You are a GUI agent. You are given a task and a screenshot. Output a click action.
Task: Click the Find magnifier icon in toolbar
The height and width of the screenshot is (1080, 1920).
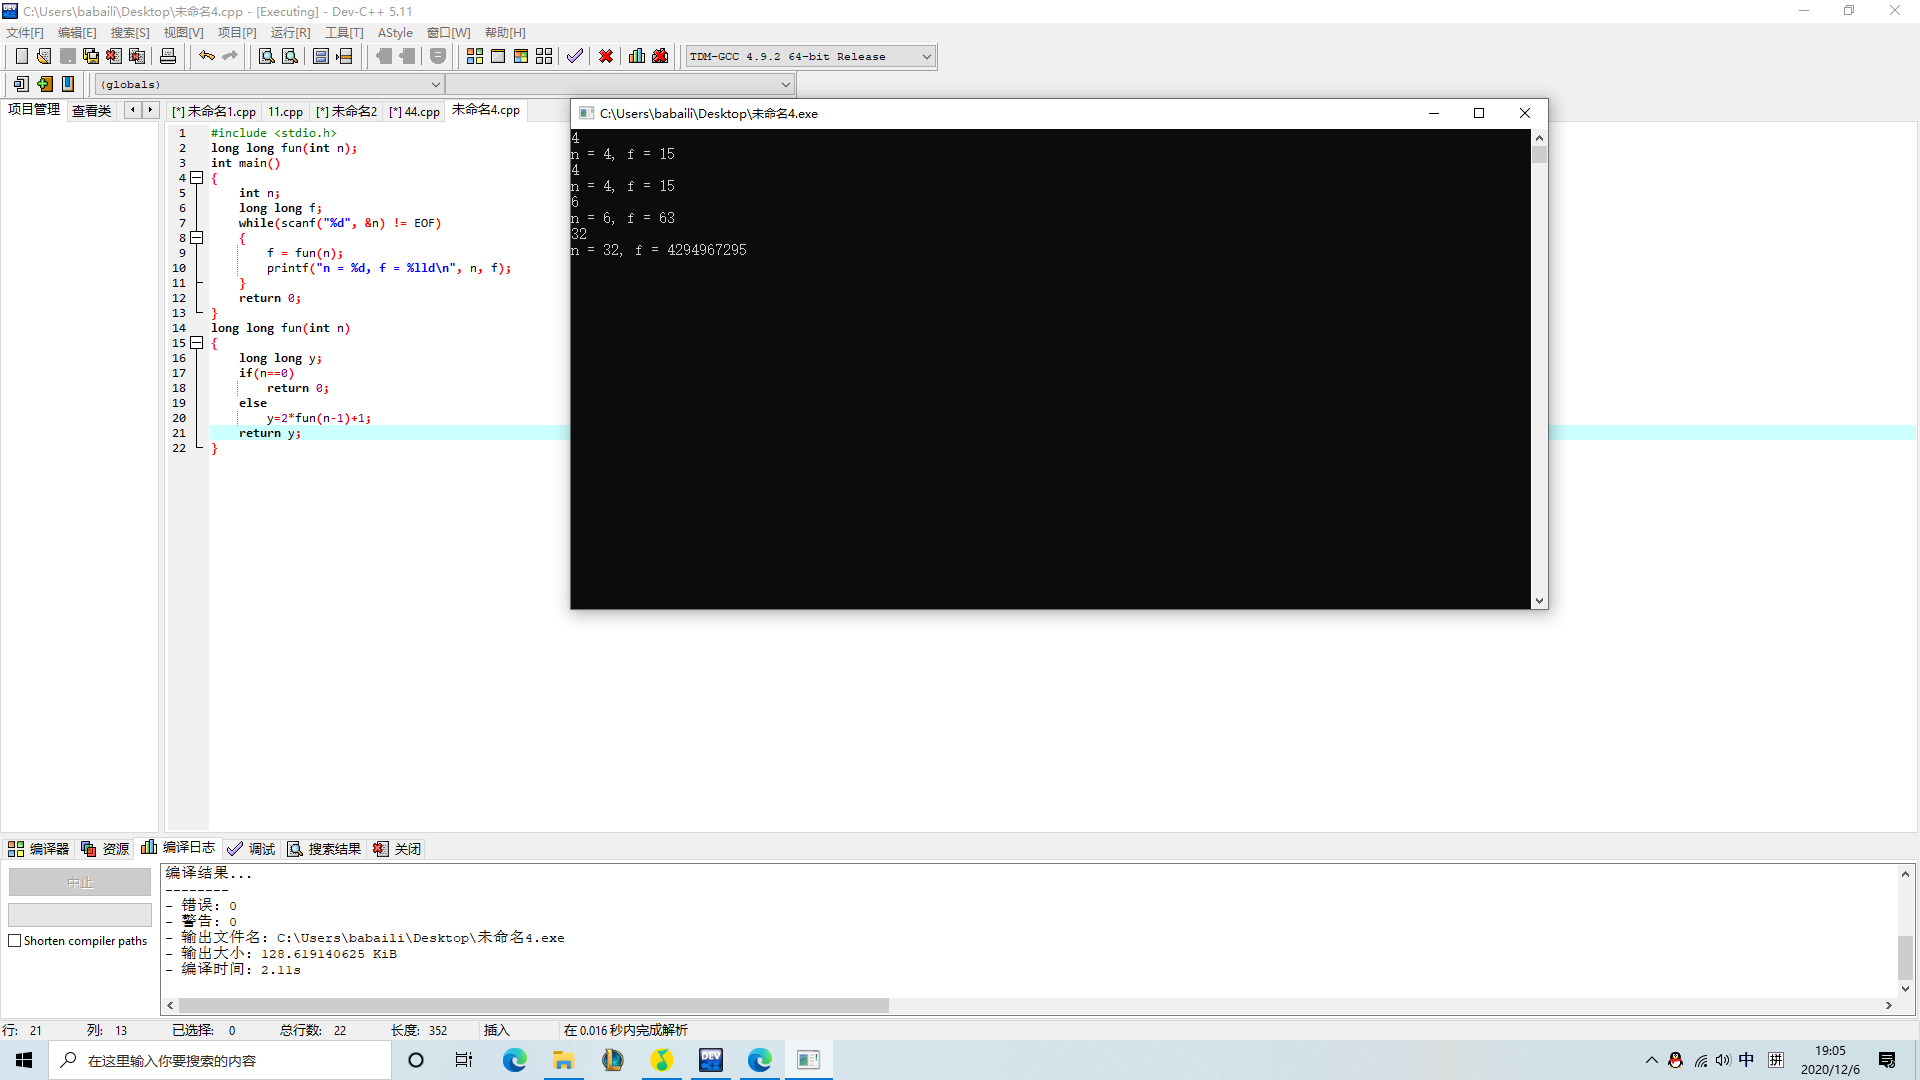tap(266, 56)
